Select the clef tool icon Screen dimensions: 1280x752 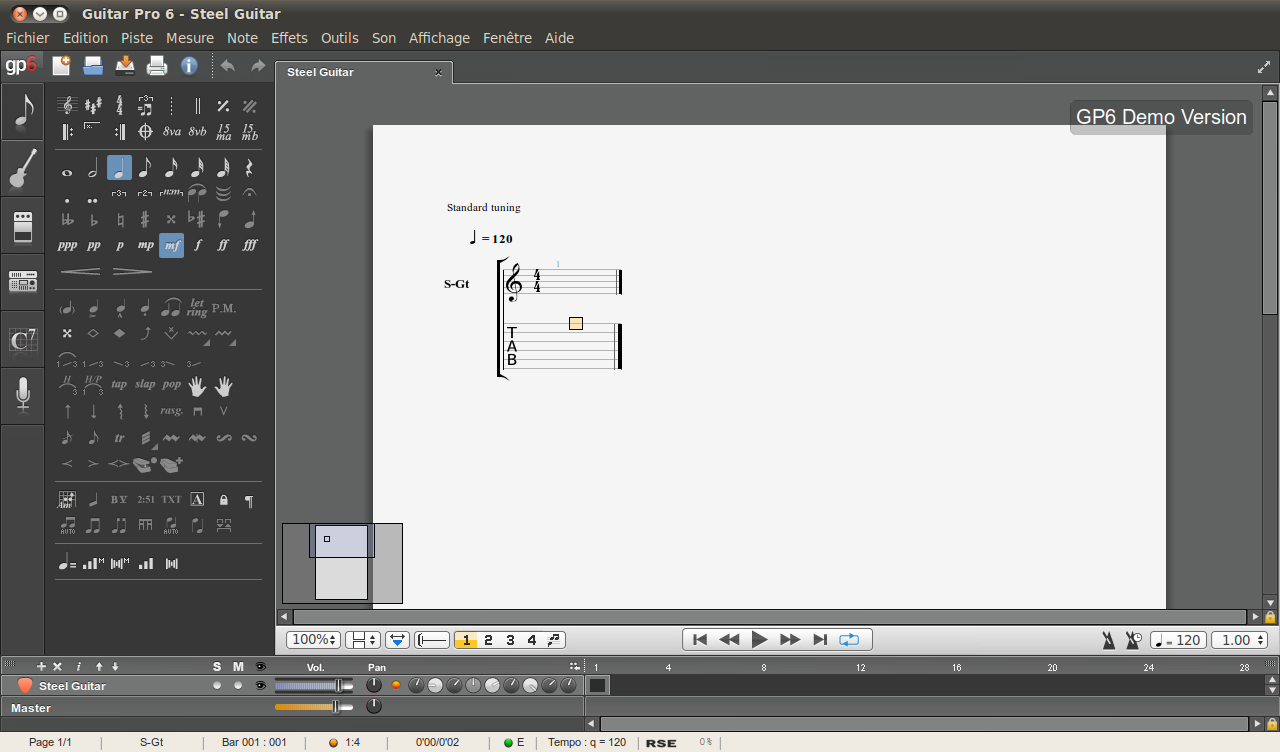coord(67,105)
